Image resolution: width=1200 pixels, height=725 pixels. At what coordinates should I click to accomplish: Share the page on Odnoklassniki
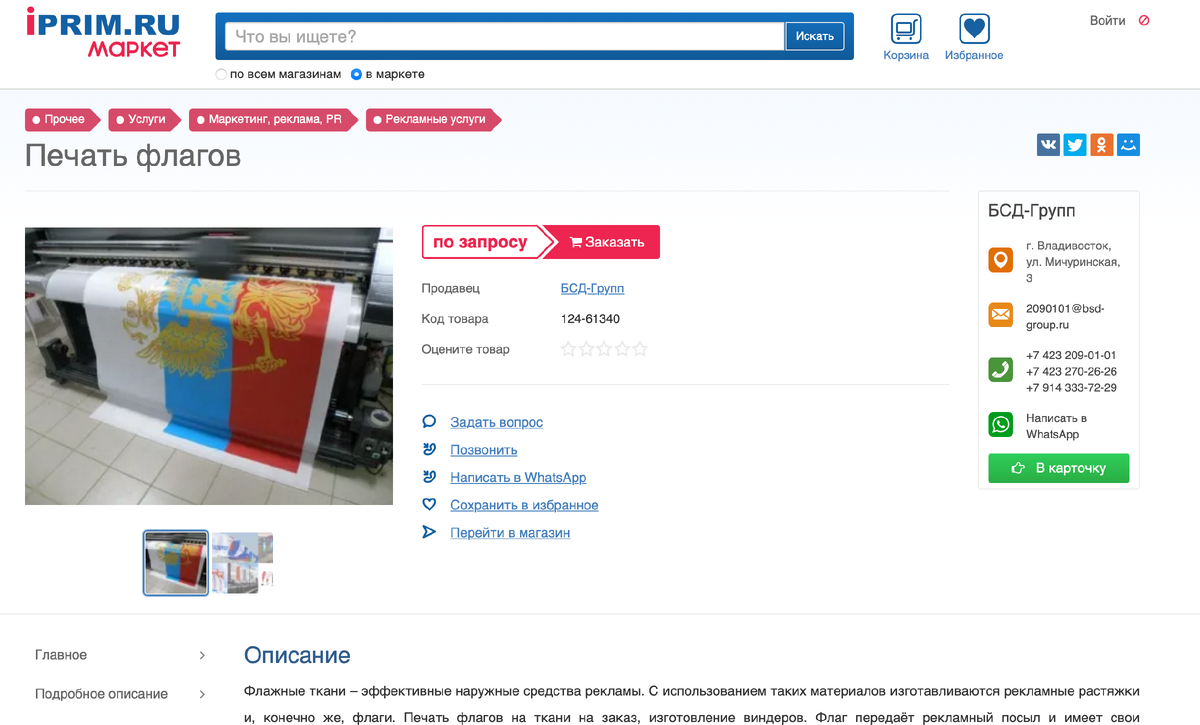point(1102,145)
